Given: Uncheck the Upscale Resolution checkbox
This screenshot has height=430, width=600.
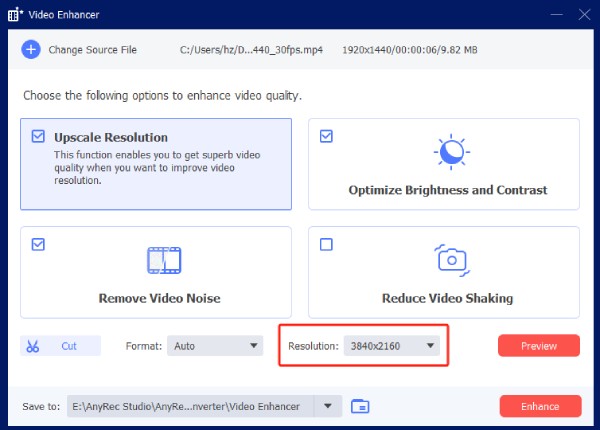Looking at the screenshot, I should point(39,137).
